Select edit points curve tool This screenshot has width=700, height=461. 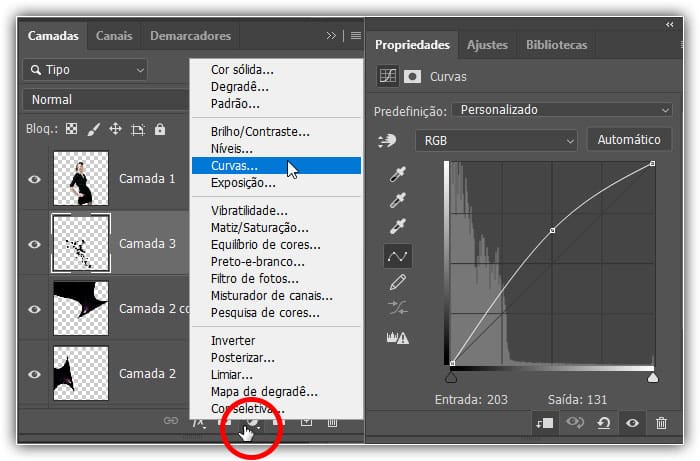[x=397, y=256]
